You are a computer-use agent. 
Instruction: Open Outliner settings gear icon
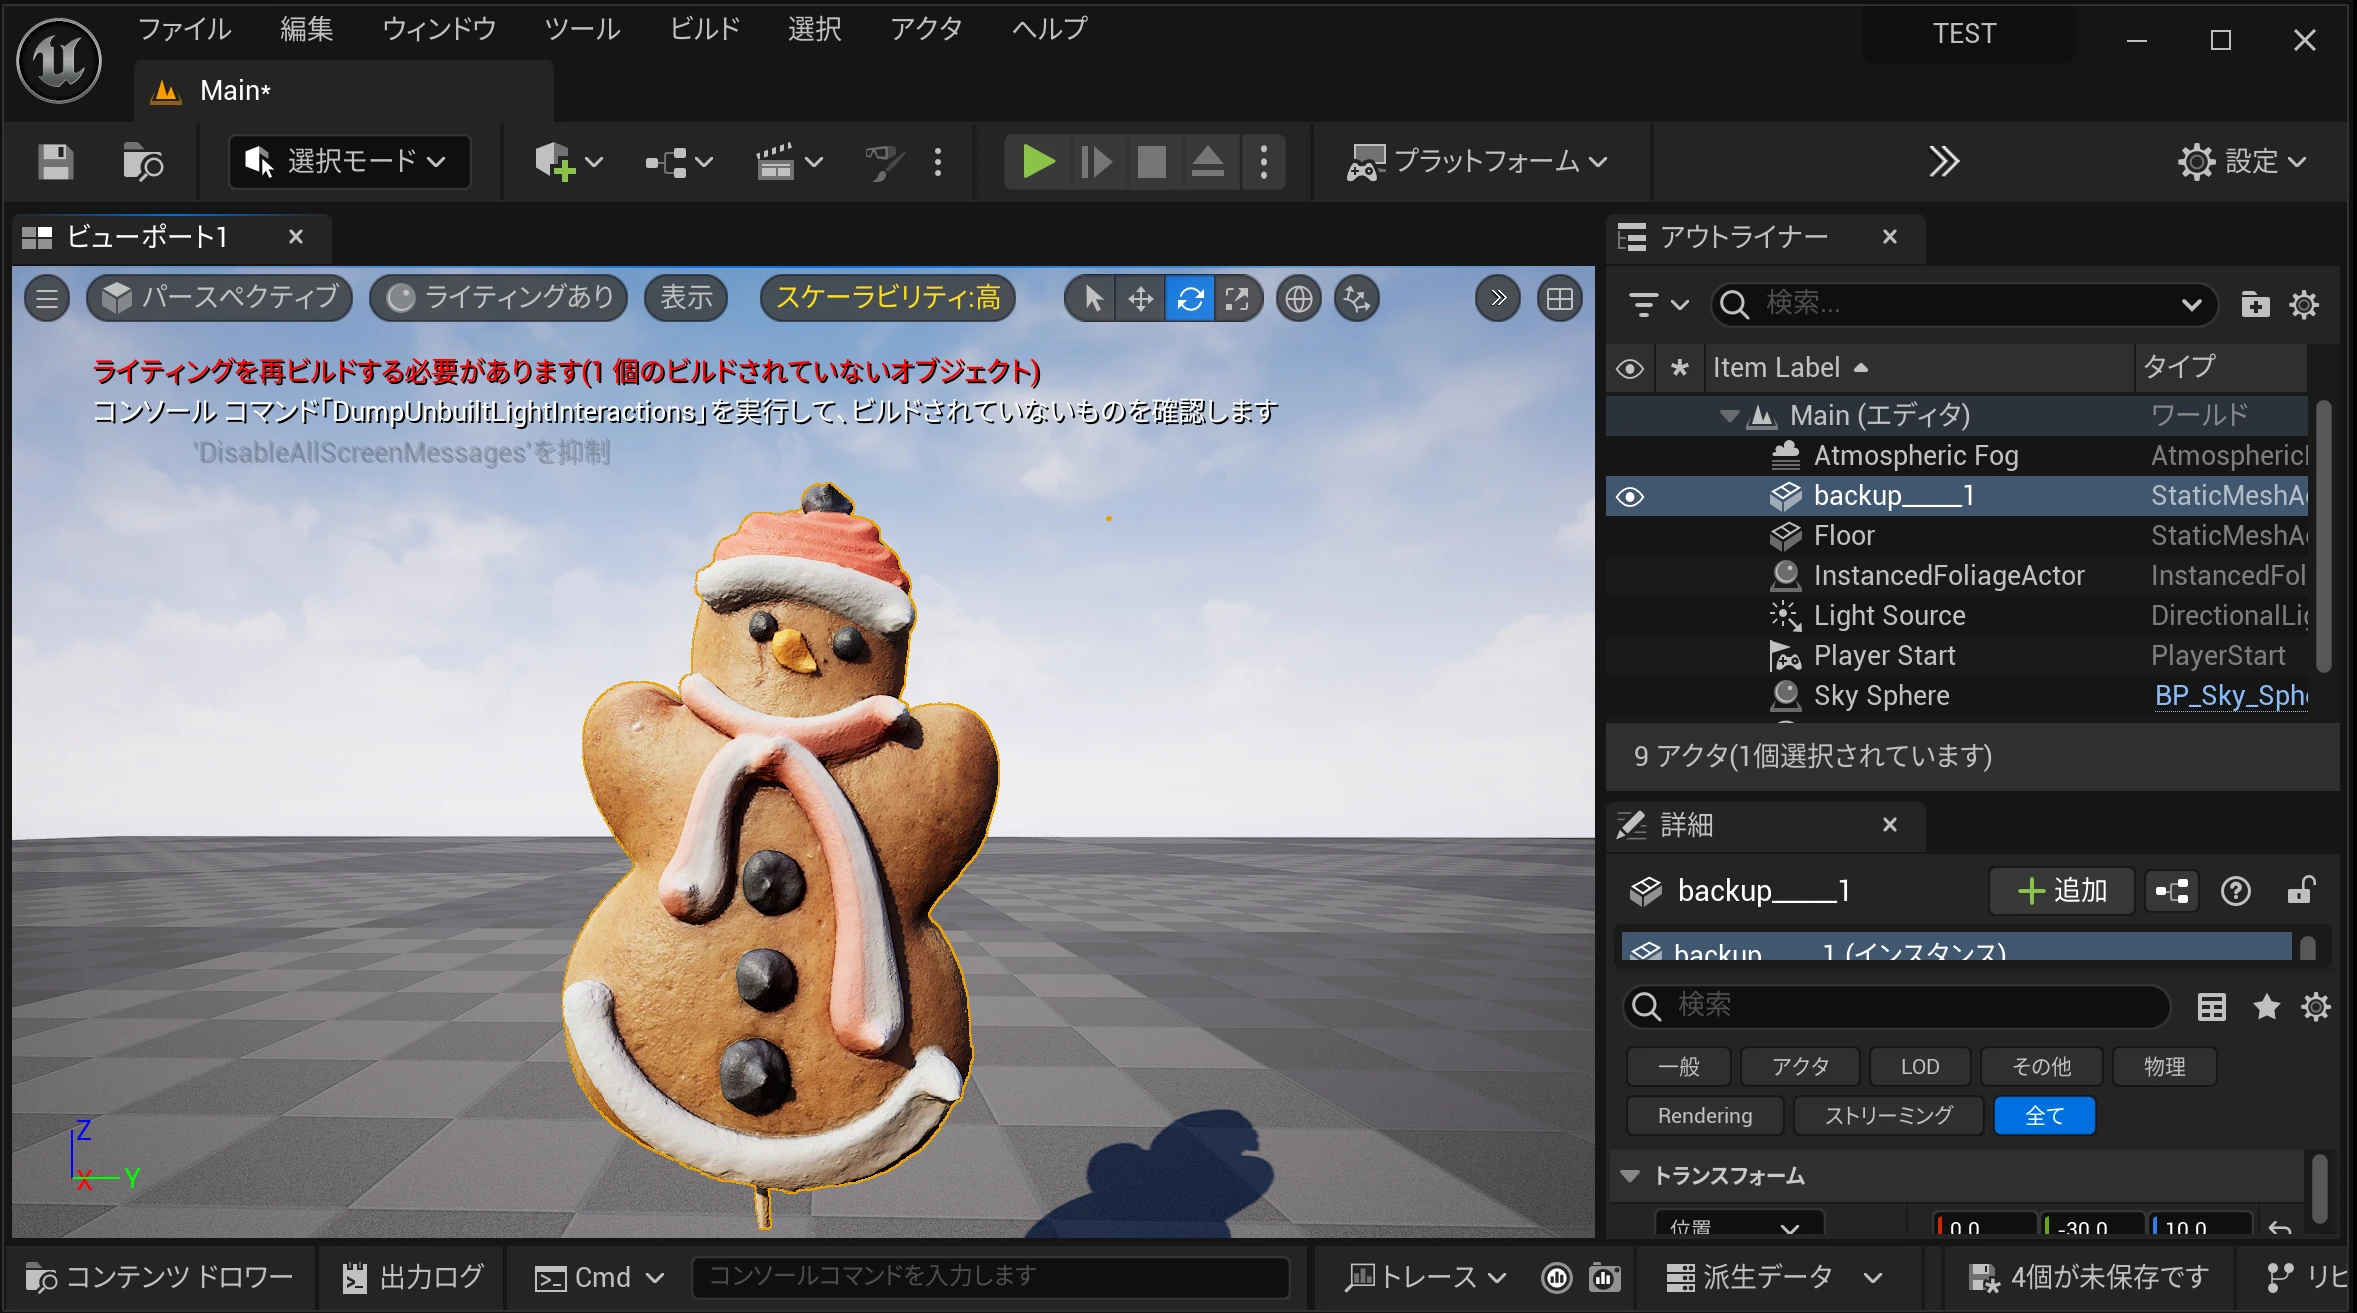[2304, 305]
